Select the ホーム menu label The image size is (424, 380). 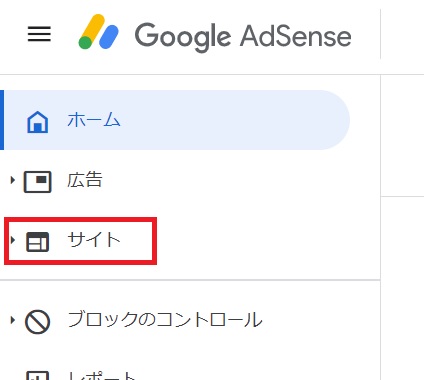coord(94,120)
